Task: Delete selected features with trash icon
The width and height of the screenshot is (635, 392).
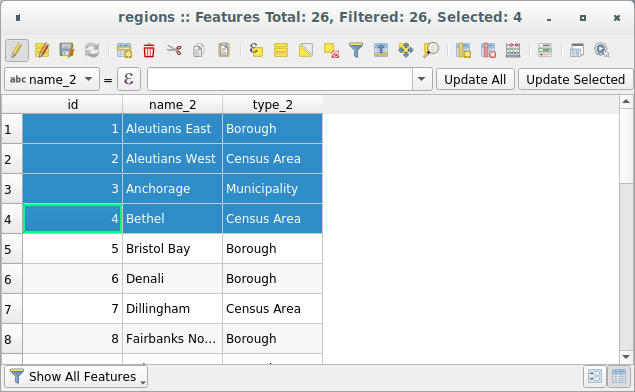Action: [x=149, y=51]
